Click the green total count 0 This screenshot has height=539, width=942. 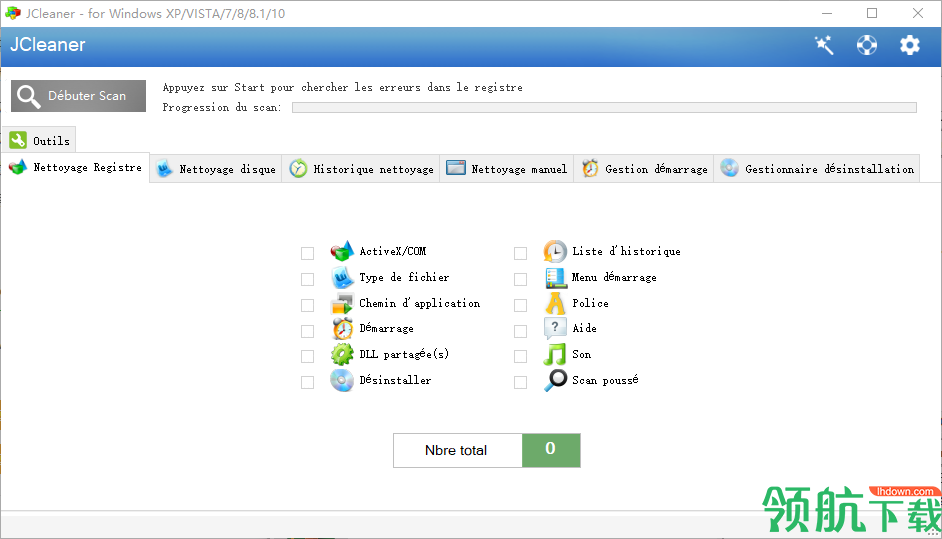coord(551,450)
